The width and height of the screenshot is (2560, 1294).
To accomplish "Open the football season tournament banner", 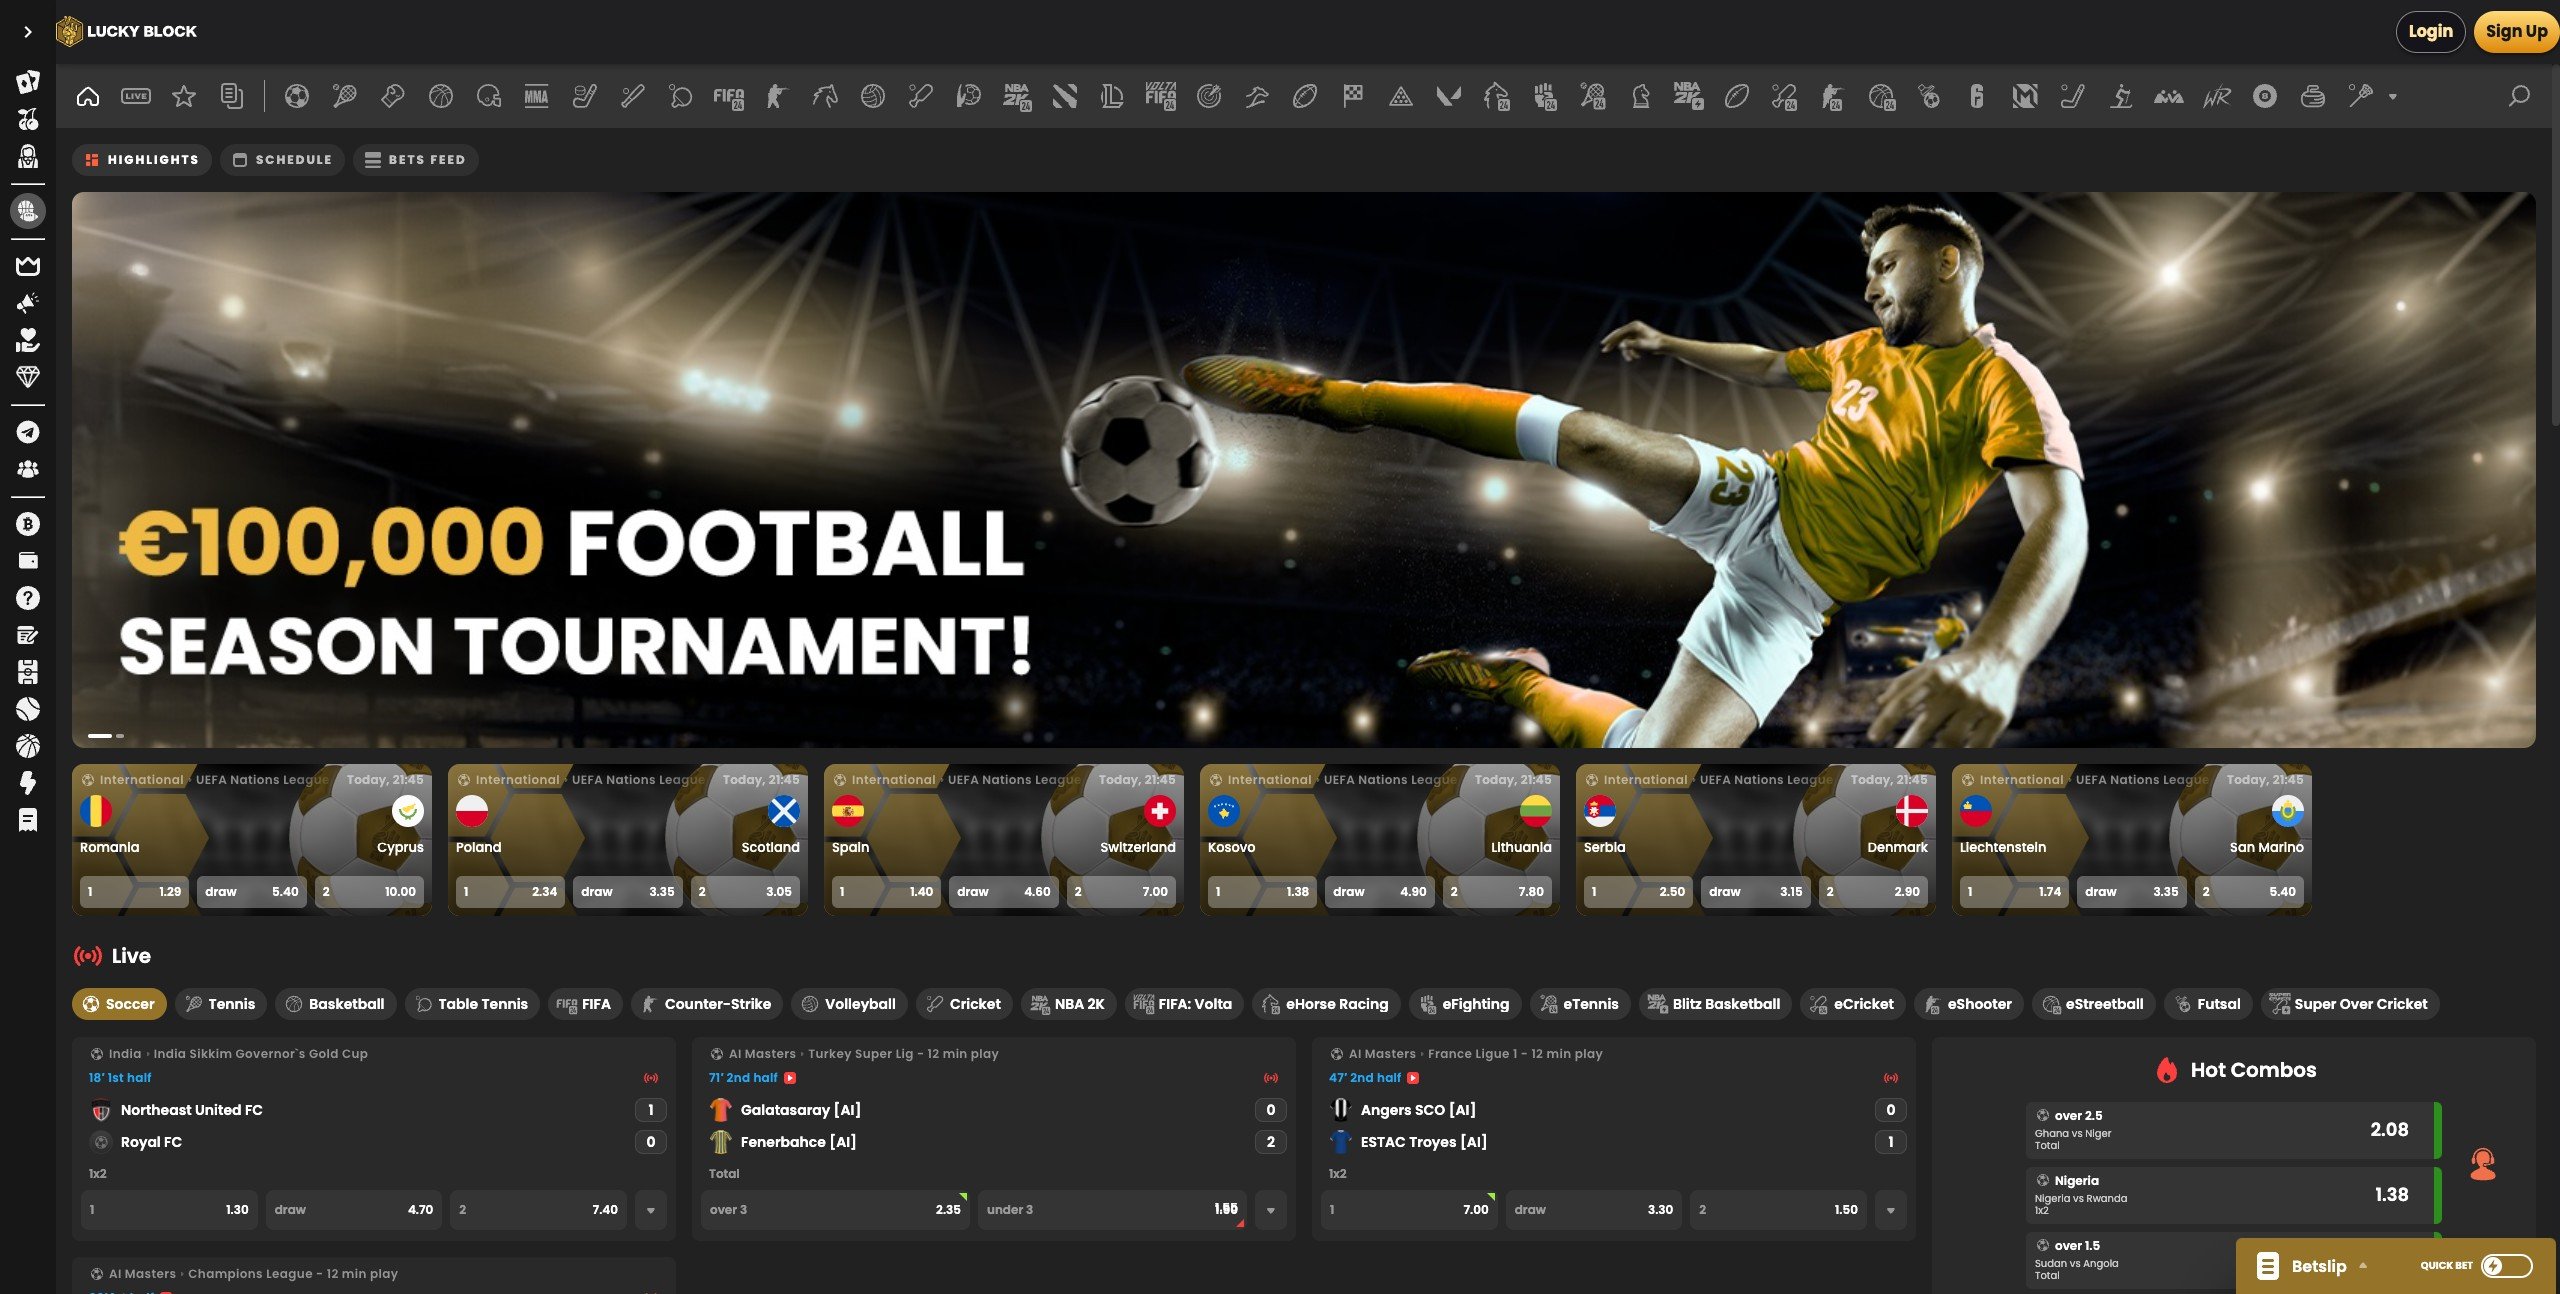I will coord(1303,470).
